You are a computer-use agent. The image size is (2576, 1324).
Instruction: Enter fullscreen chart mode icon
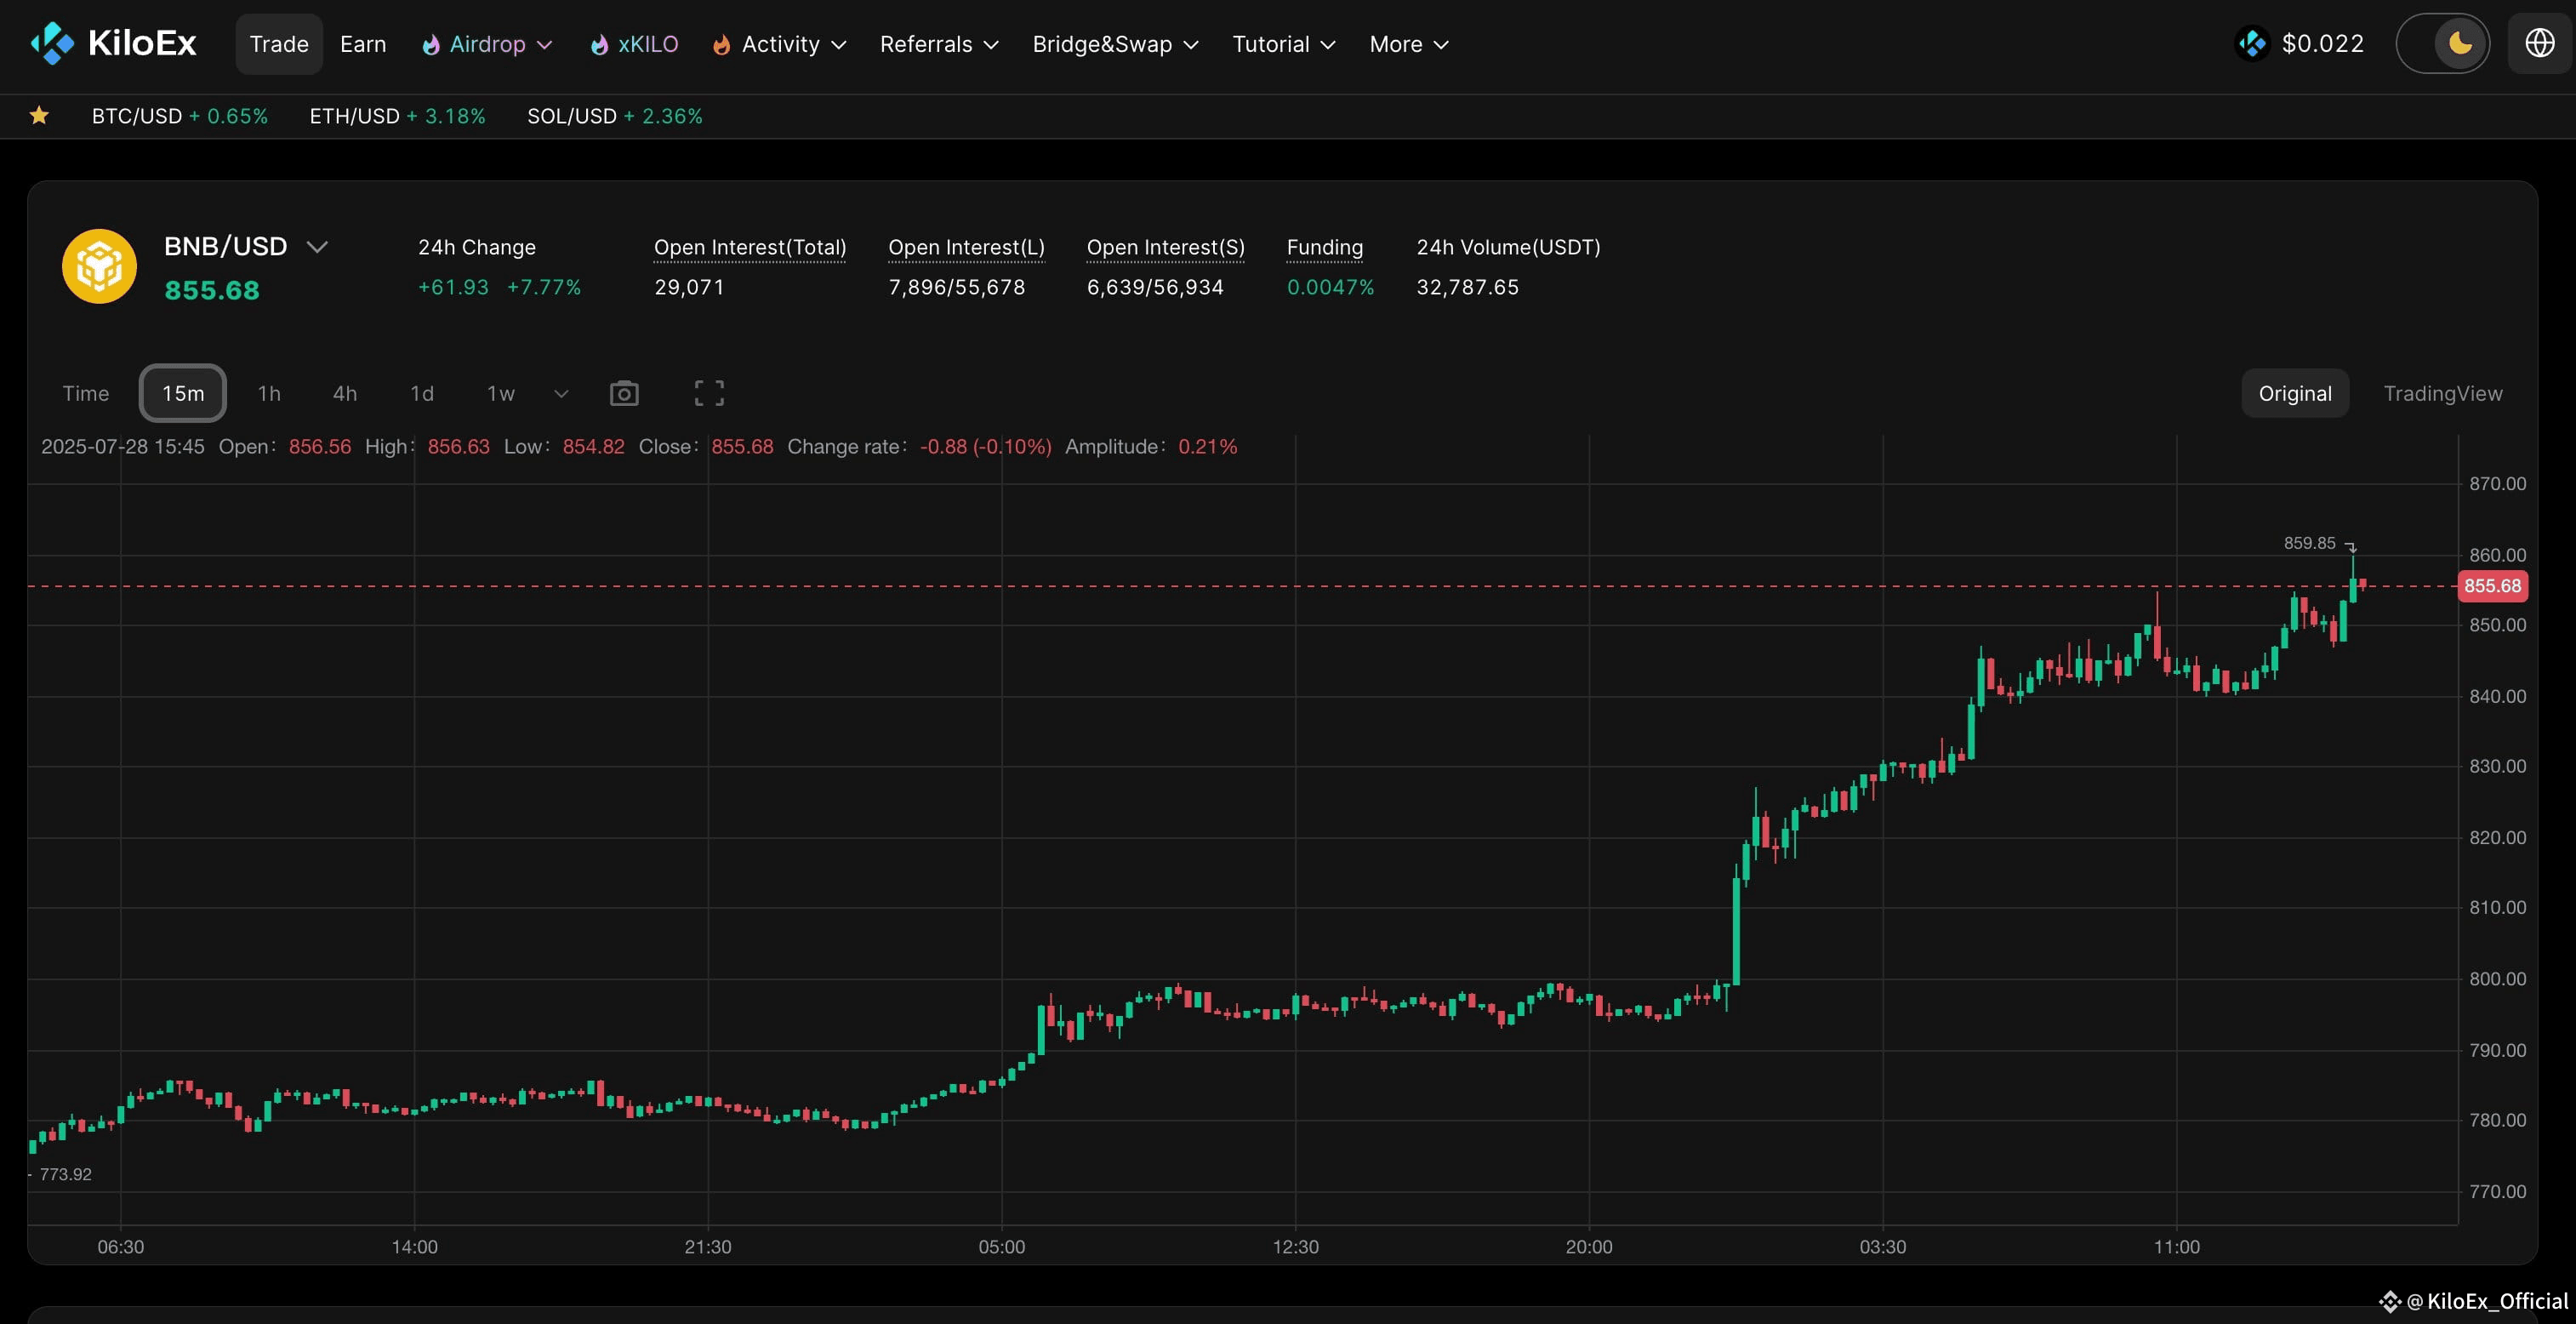pos(709,393)
